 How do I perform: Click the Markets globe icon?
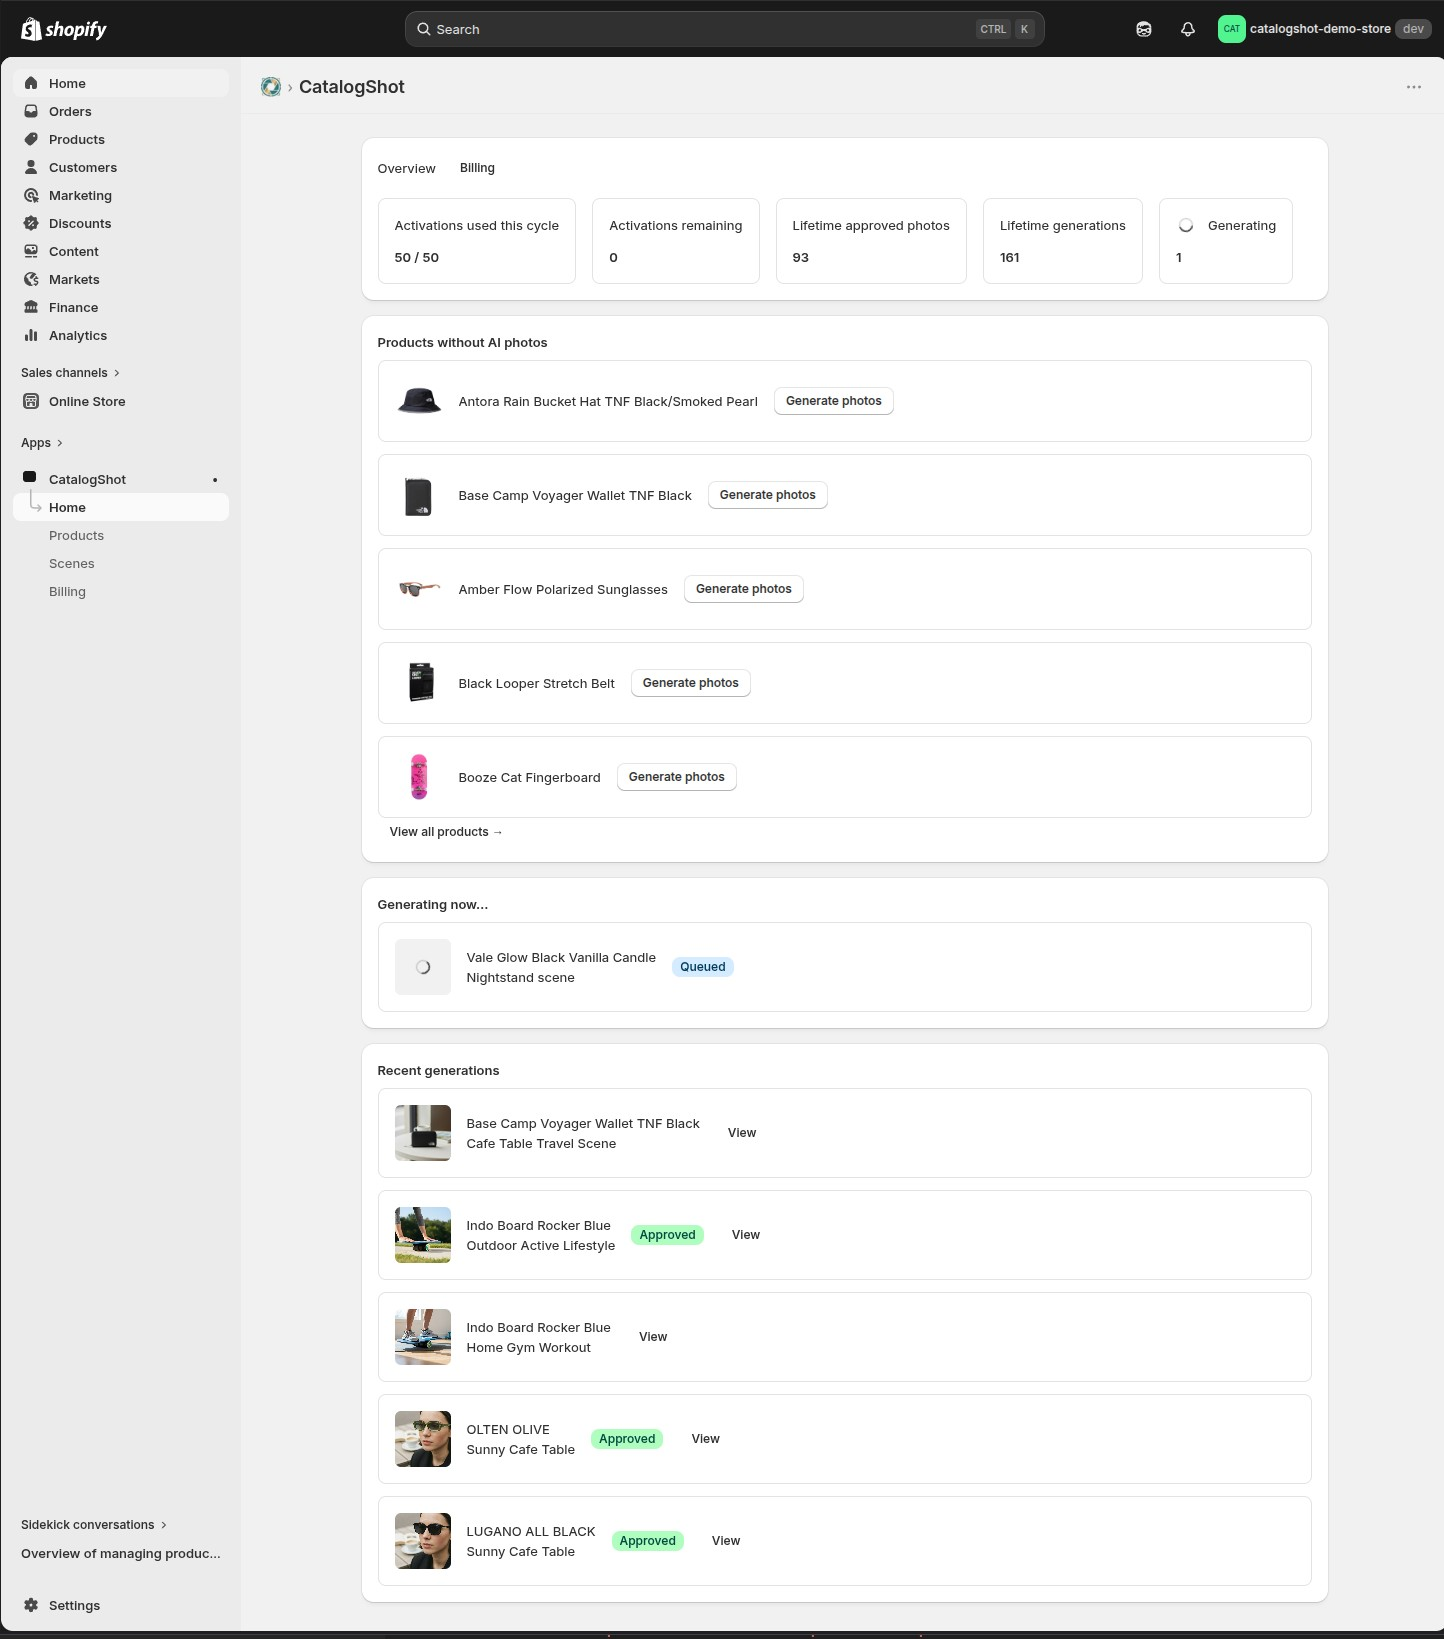[31, 279]
